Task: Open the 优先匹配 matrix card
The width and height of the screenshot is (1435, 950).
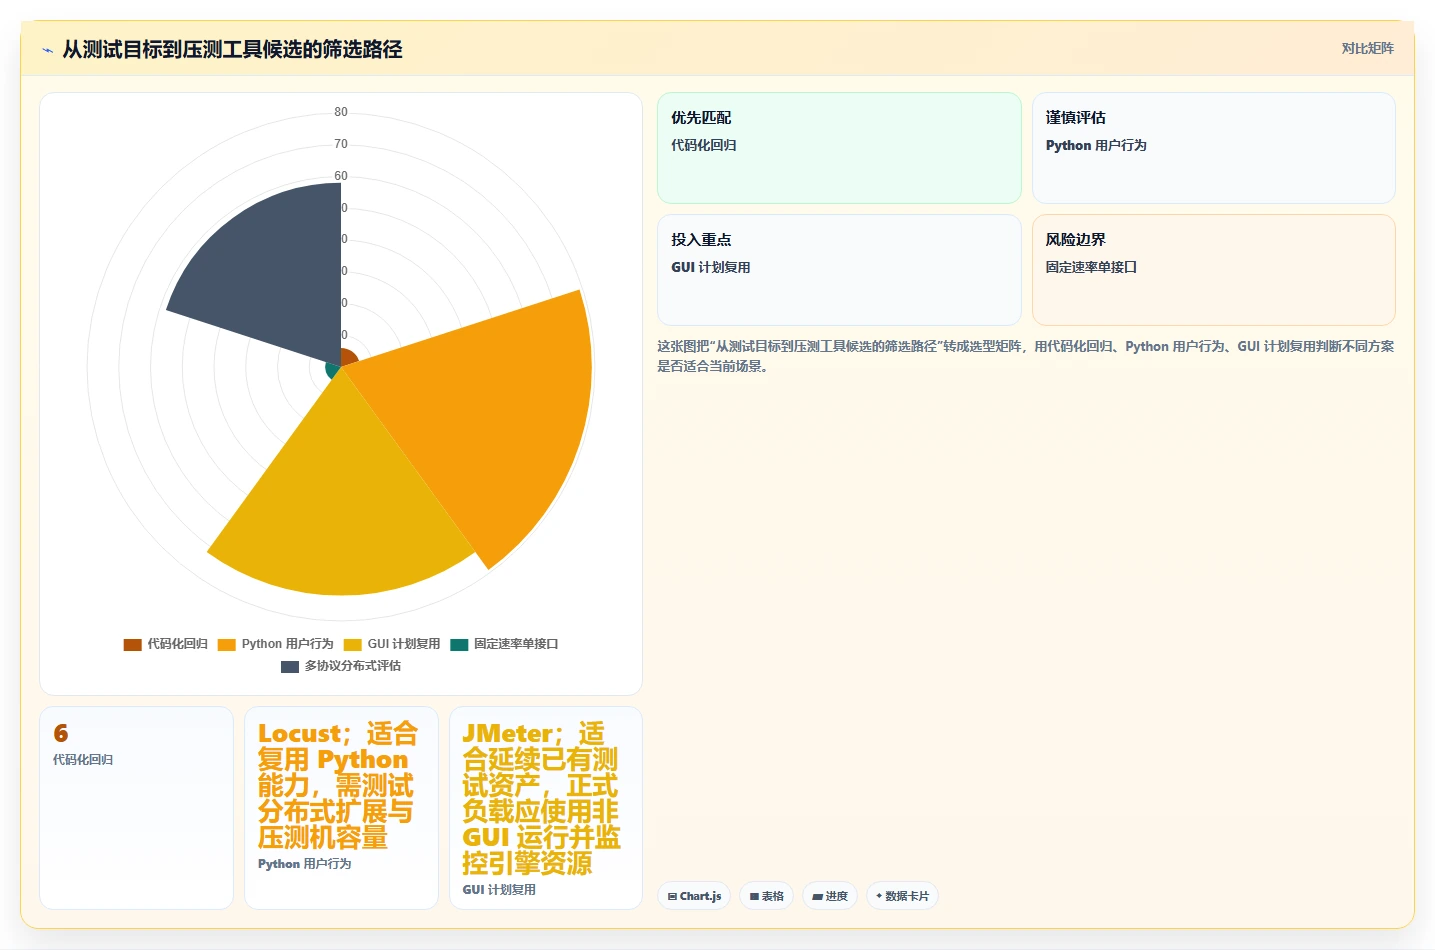Action: click(x=839, y=148)
